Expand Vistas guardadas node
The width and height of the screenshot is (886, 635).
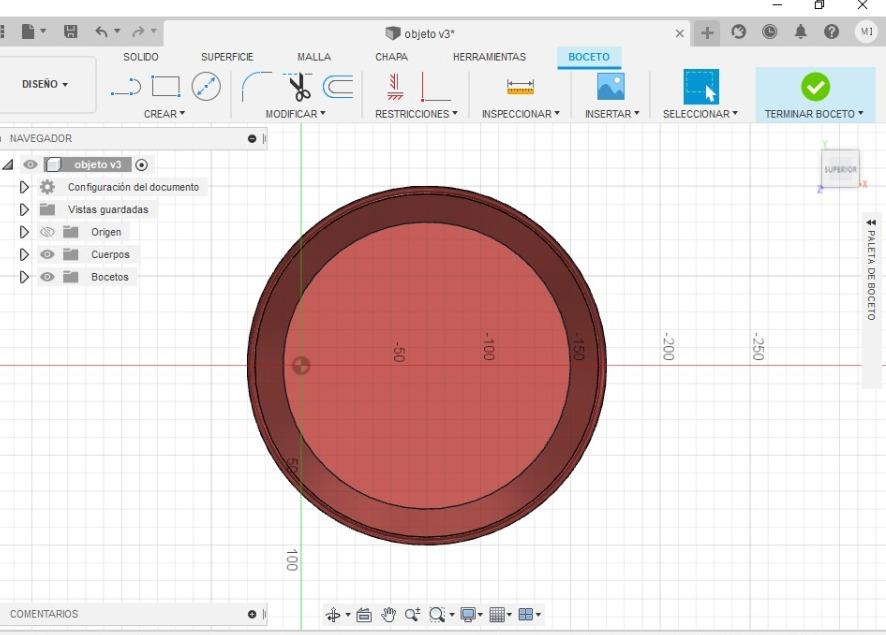[x=24, y=210]
